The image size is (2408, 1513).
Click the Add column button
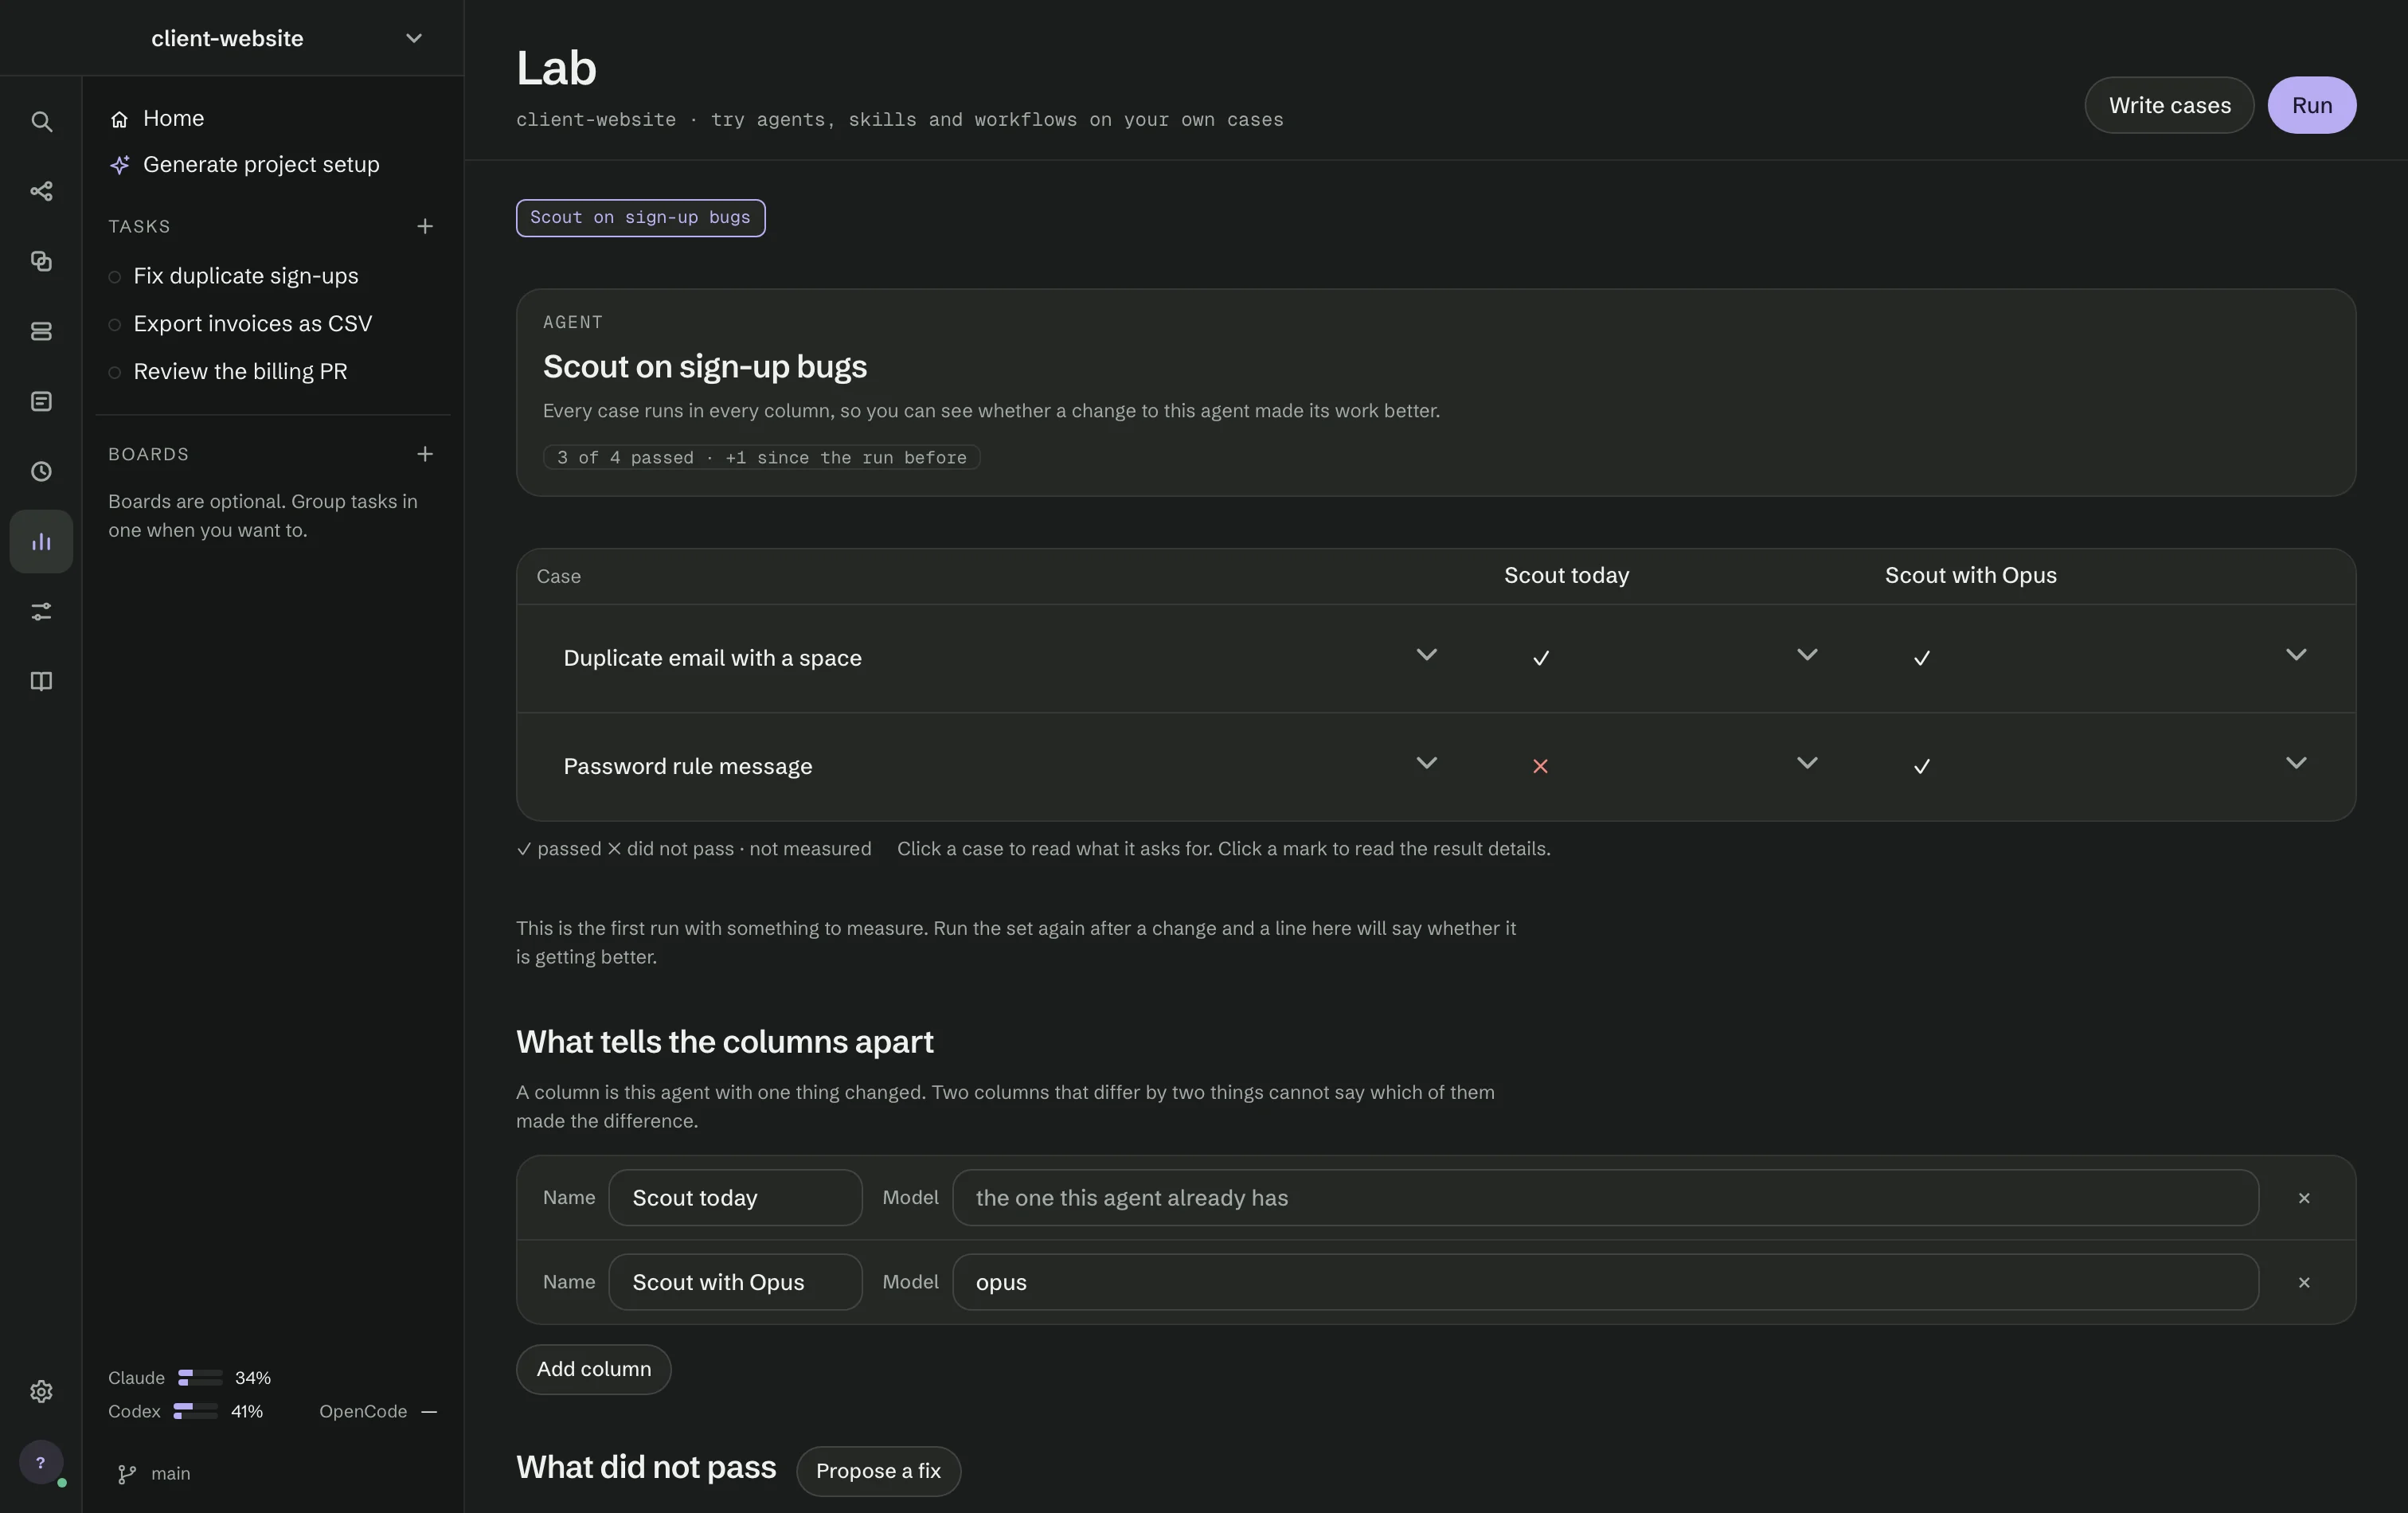pyautogui.click(x=594, y=1369)
